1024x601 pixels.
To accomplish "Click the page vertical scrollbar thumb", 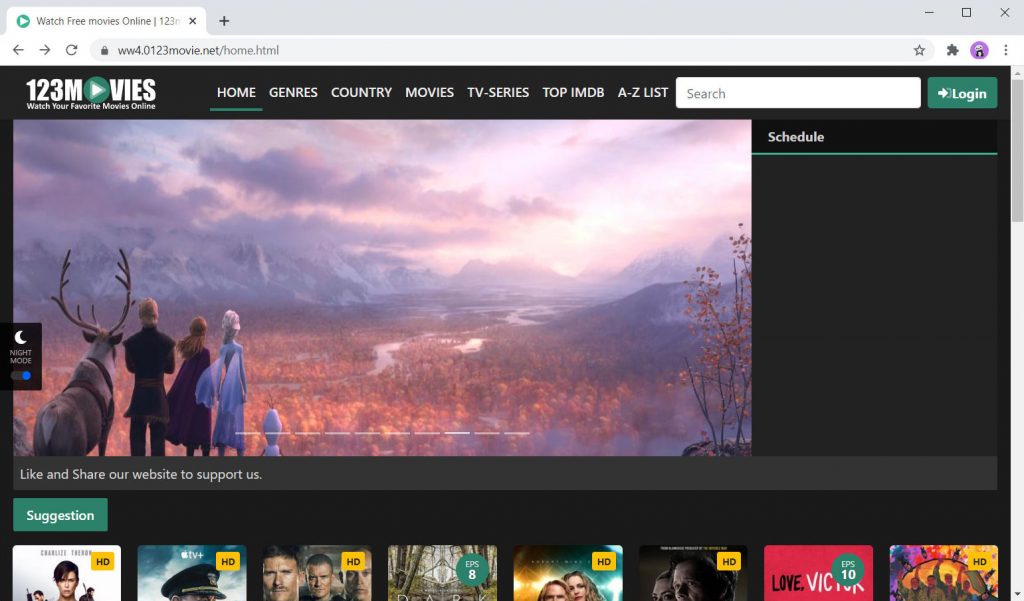I will tap(1017, 152).
